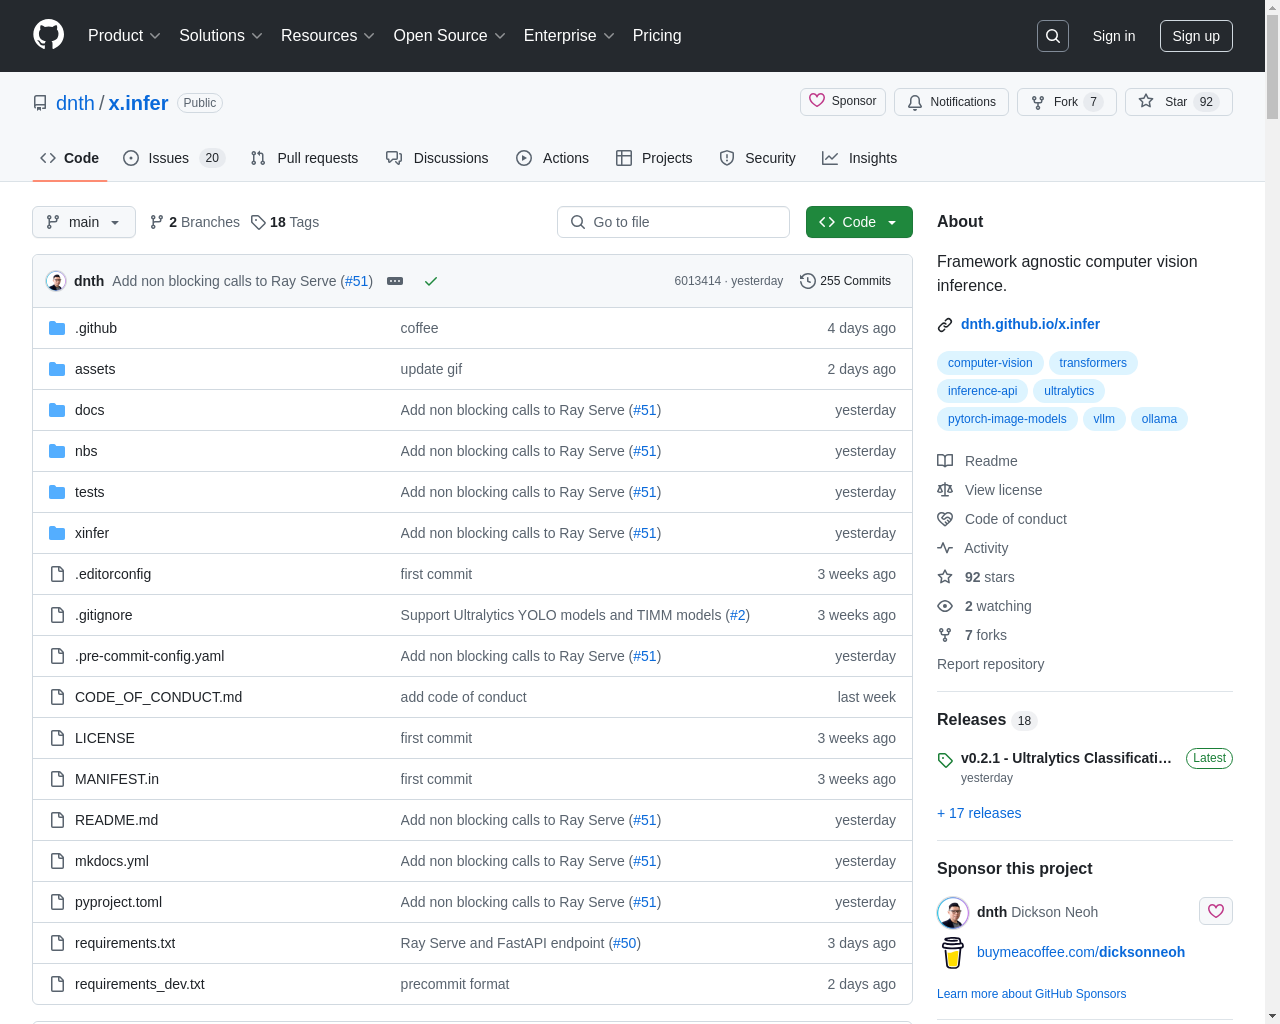This screenshot has width=1280, height=1024.
Task: Expand the green Code dropdown button
Action: 859,222
